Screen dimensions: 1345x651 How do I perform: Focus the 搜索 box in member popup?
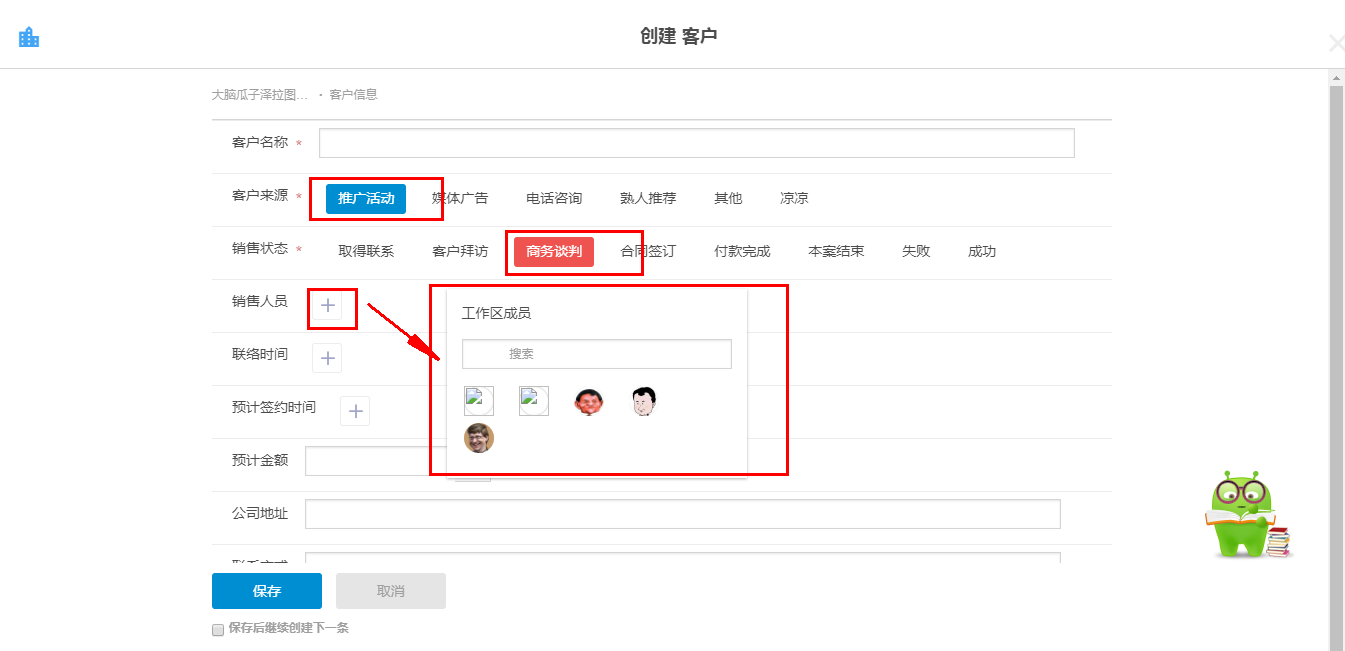(x=597, y=354)
